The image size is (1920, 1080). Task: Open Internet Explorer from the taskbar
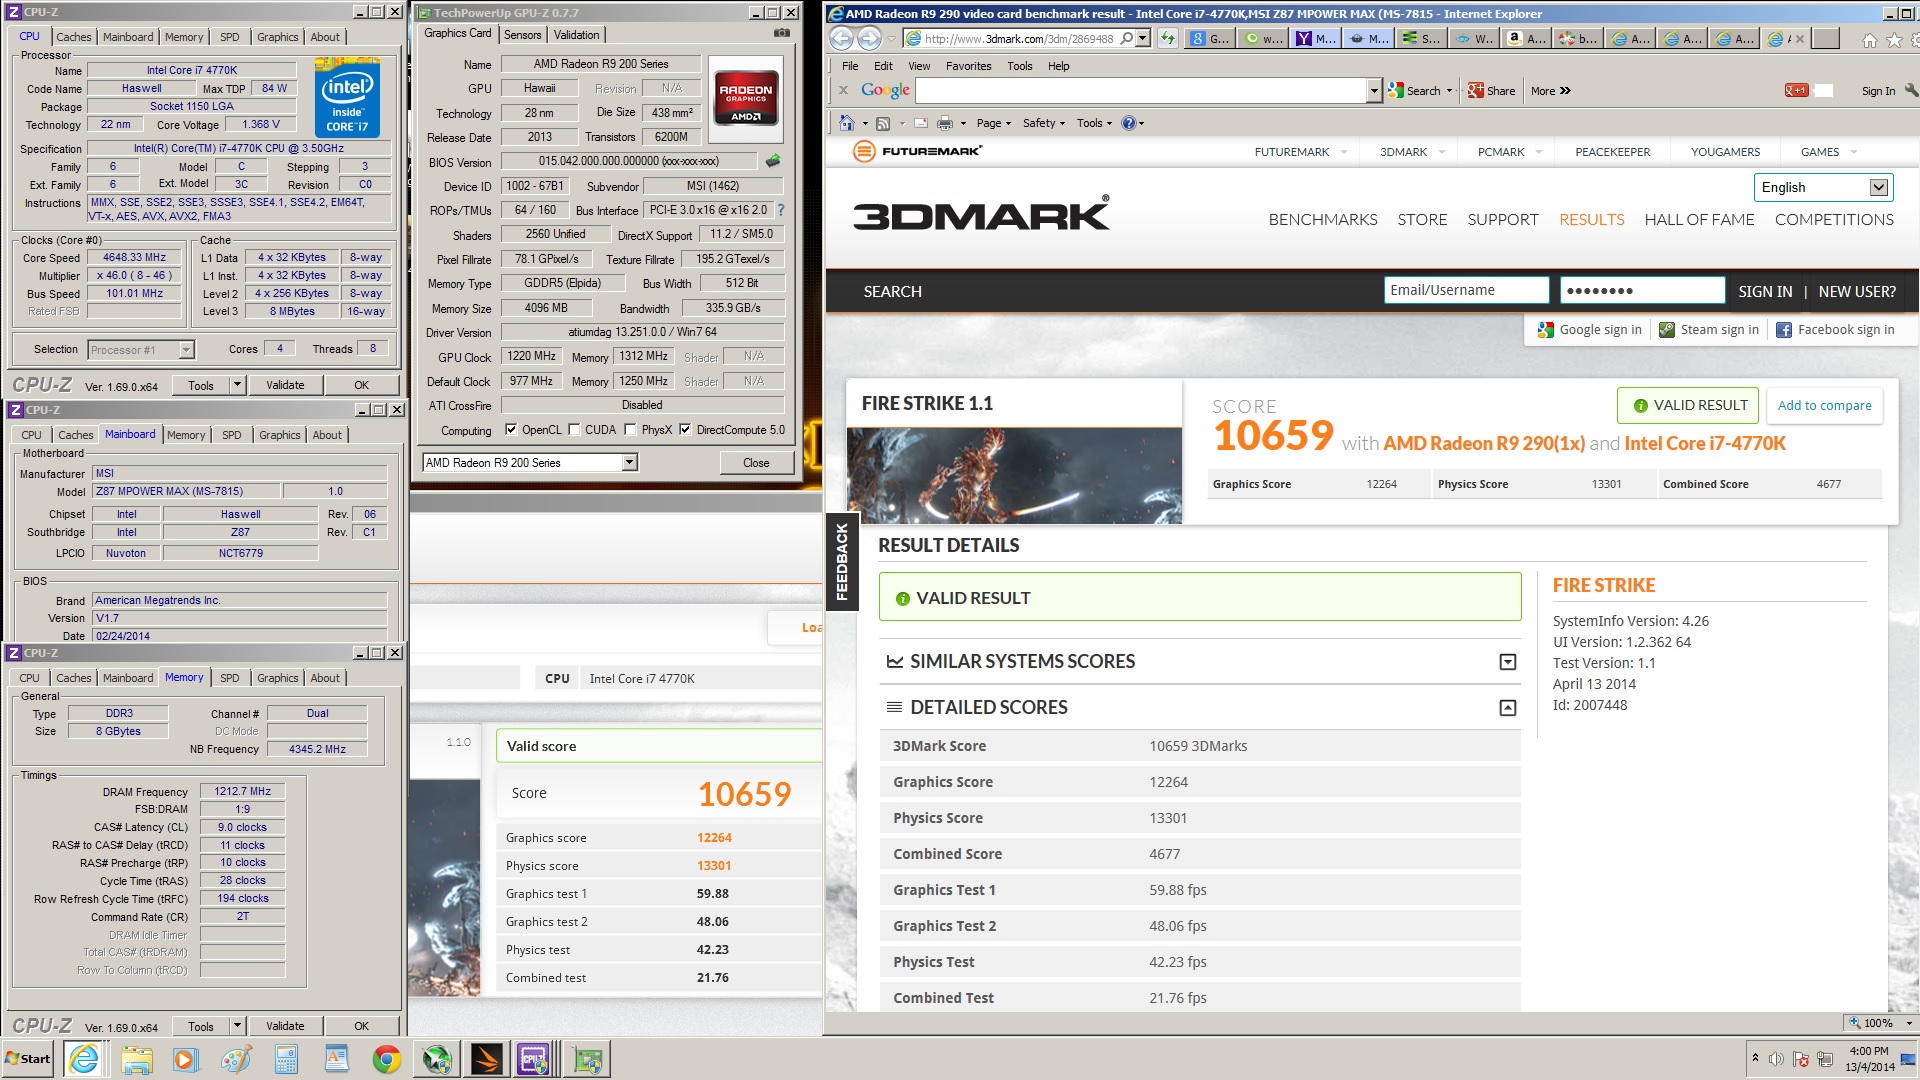pos(84,1059)
